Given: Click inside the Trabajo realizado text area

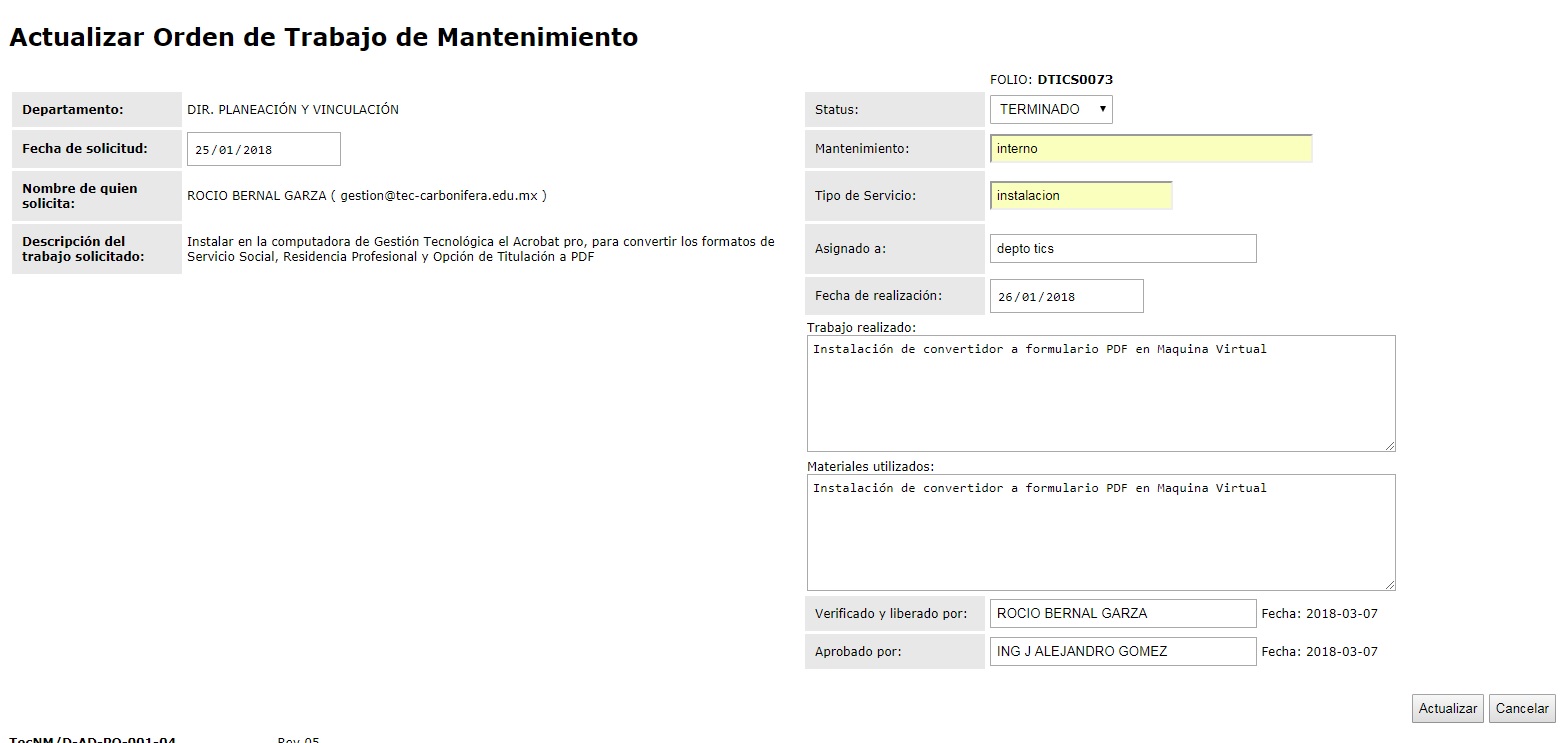Looking at the screenshot, I should 1100,393.
